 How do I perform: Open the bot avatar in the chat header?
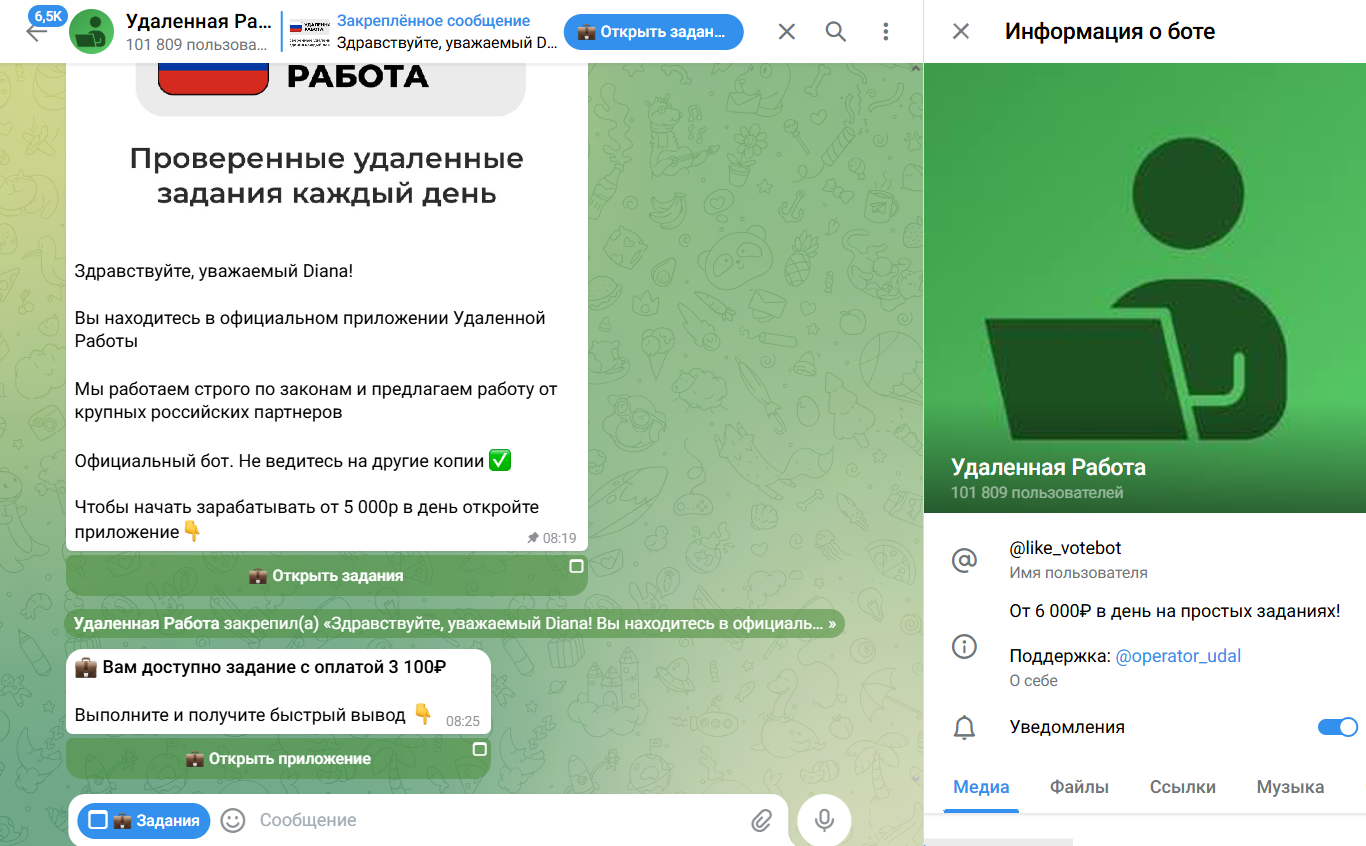pos(91,32)
